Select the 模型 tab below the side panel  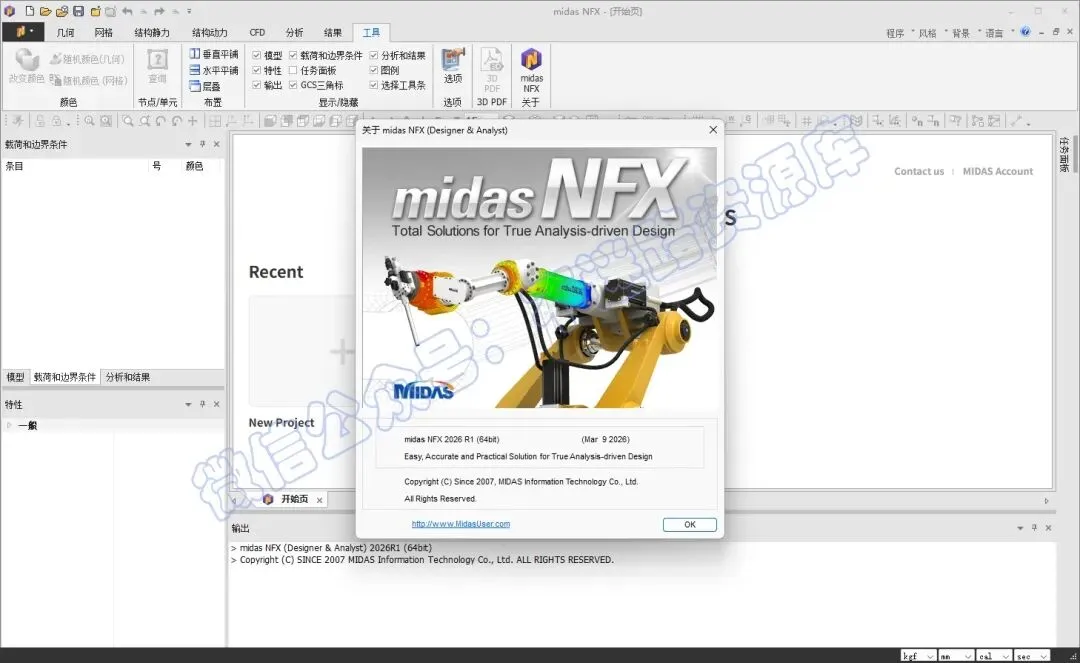coord(15,377)
